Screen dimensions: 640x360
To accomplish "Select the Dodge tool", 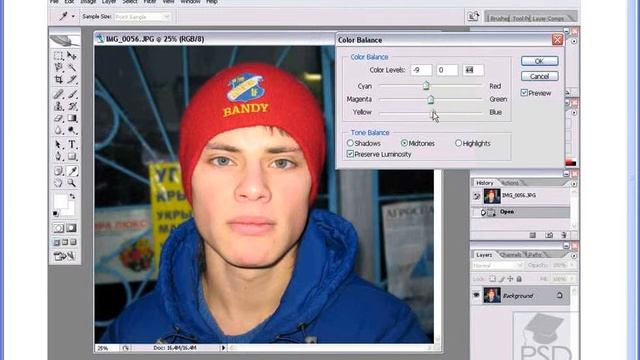I will (x=72, y=130).
